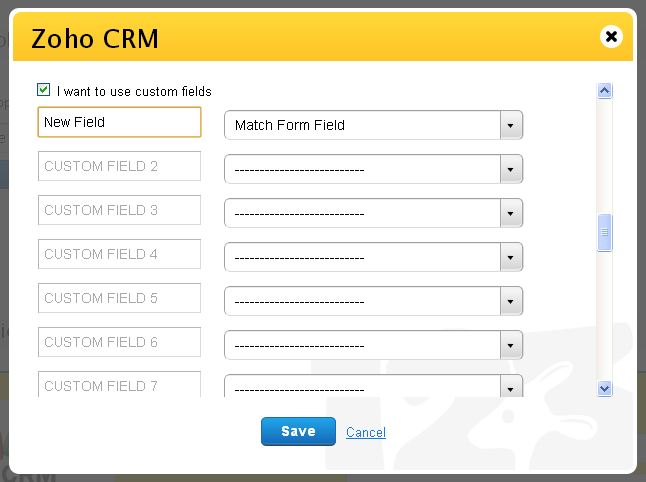Open dropdown next to CUSTOM FIELD 3
The width and height of the screenshot is (646, 482).
coord(374,213)
